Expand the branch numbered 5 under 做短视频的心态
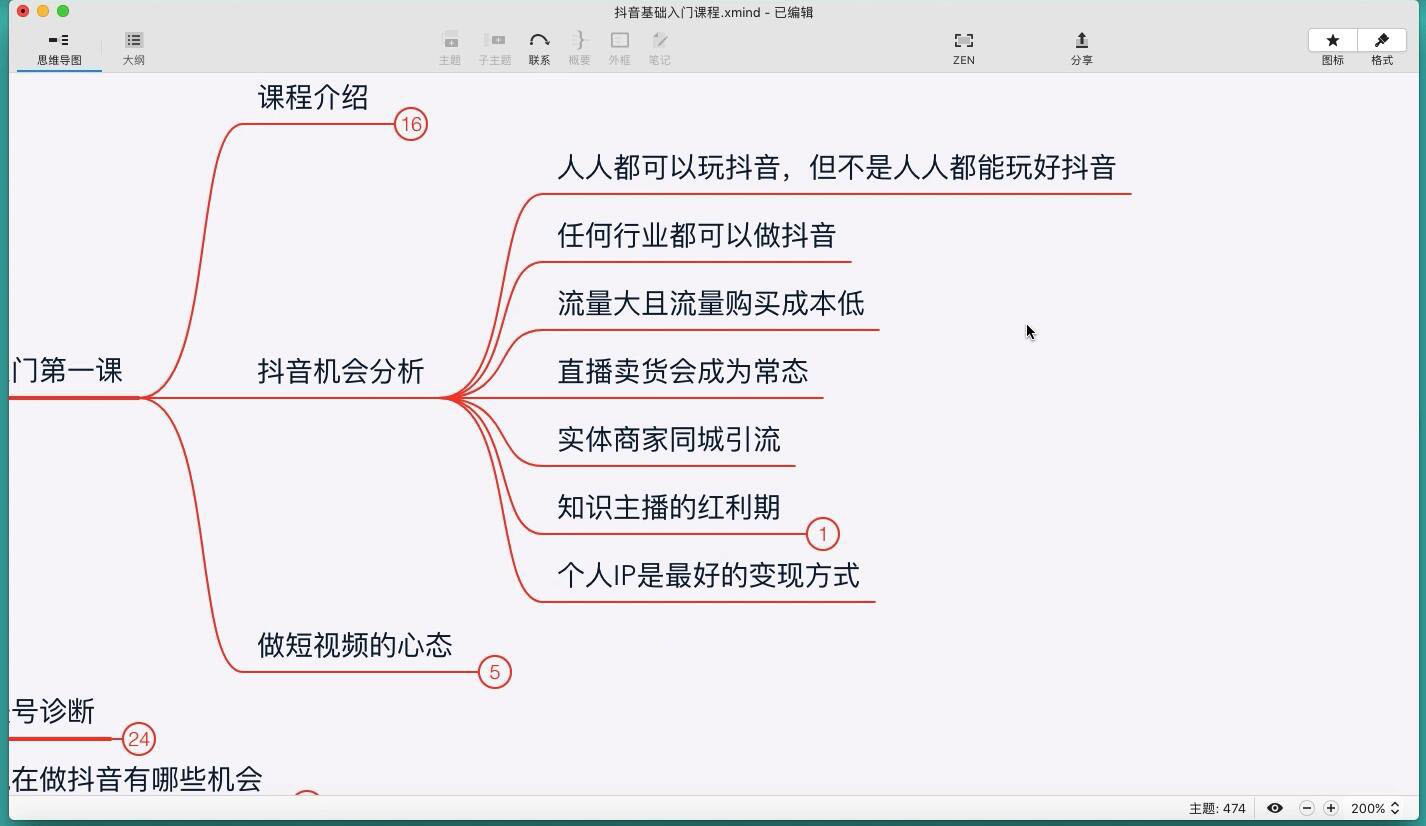Image resolution: width=1426 pixels, height=826 pixels. point(496,672)
